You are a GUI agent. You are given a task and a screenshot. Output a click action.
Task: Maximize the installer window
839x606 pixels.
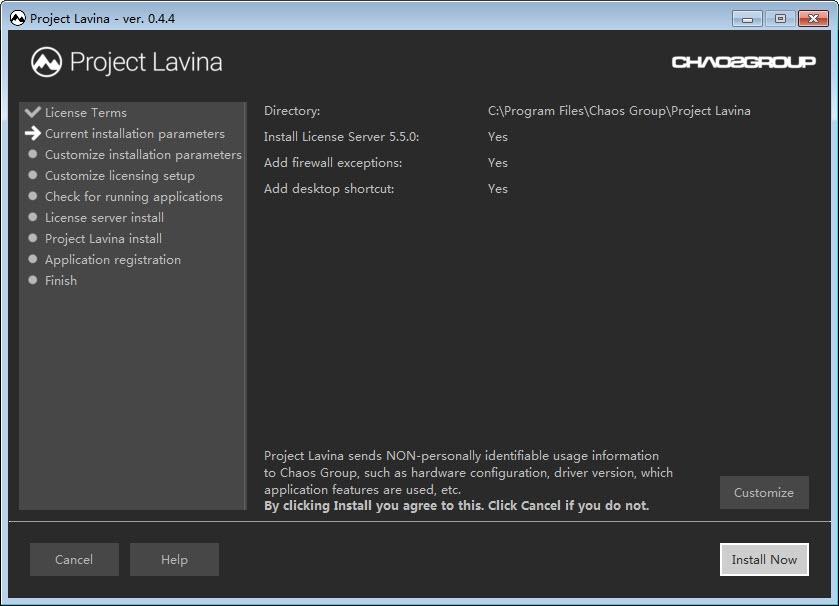(780, 19)
